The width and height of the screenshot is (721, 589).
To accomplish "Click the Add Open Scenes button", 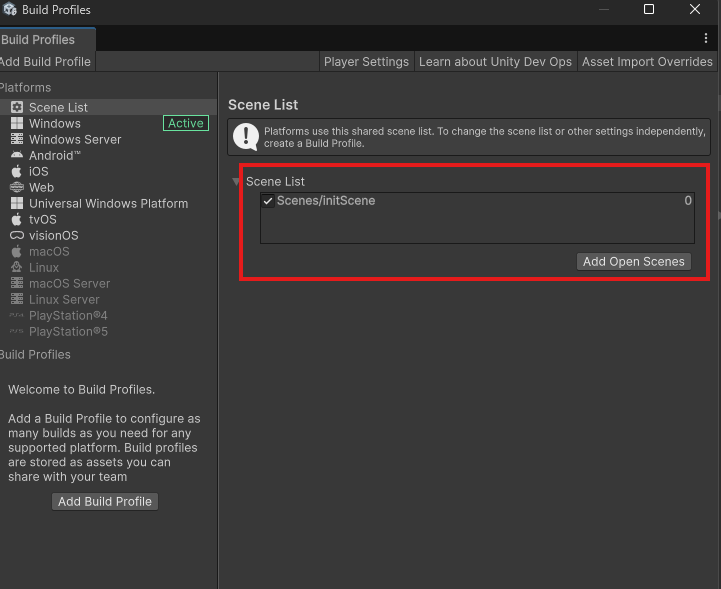I will (634, 262).
